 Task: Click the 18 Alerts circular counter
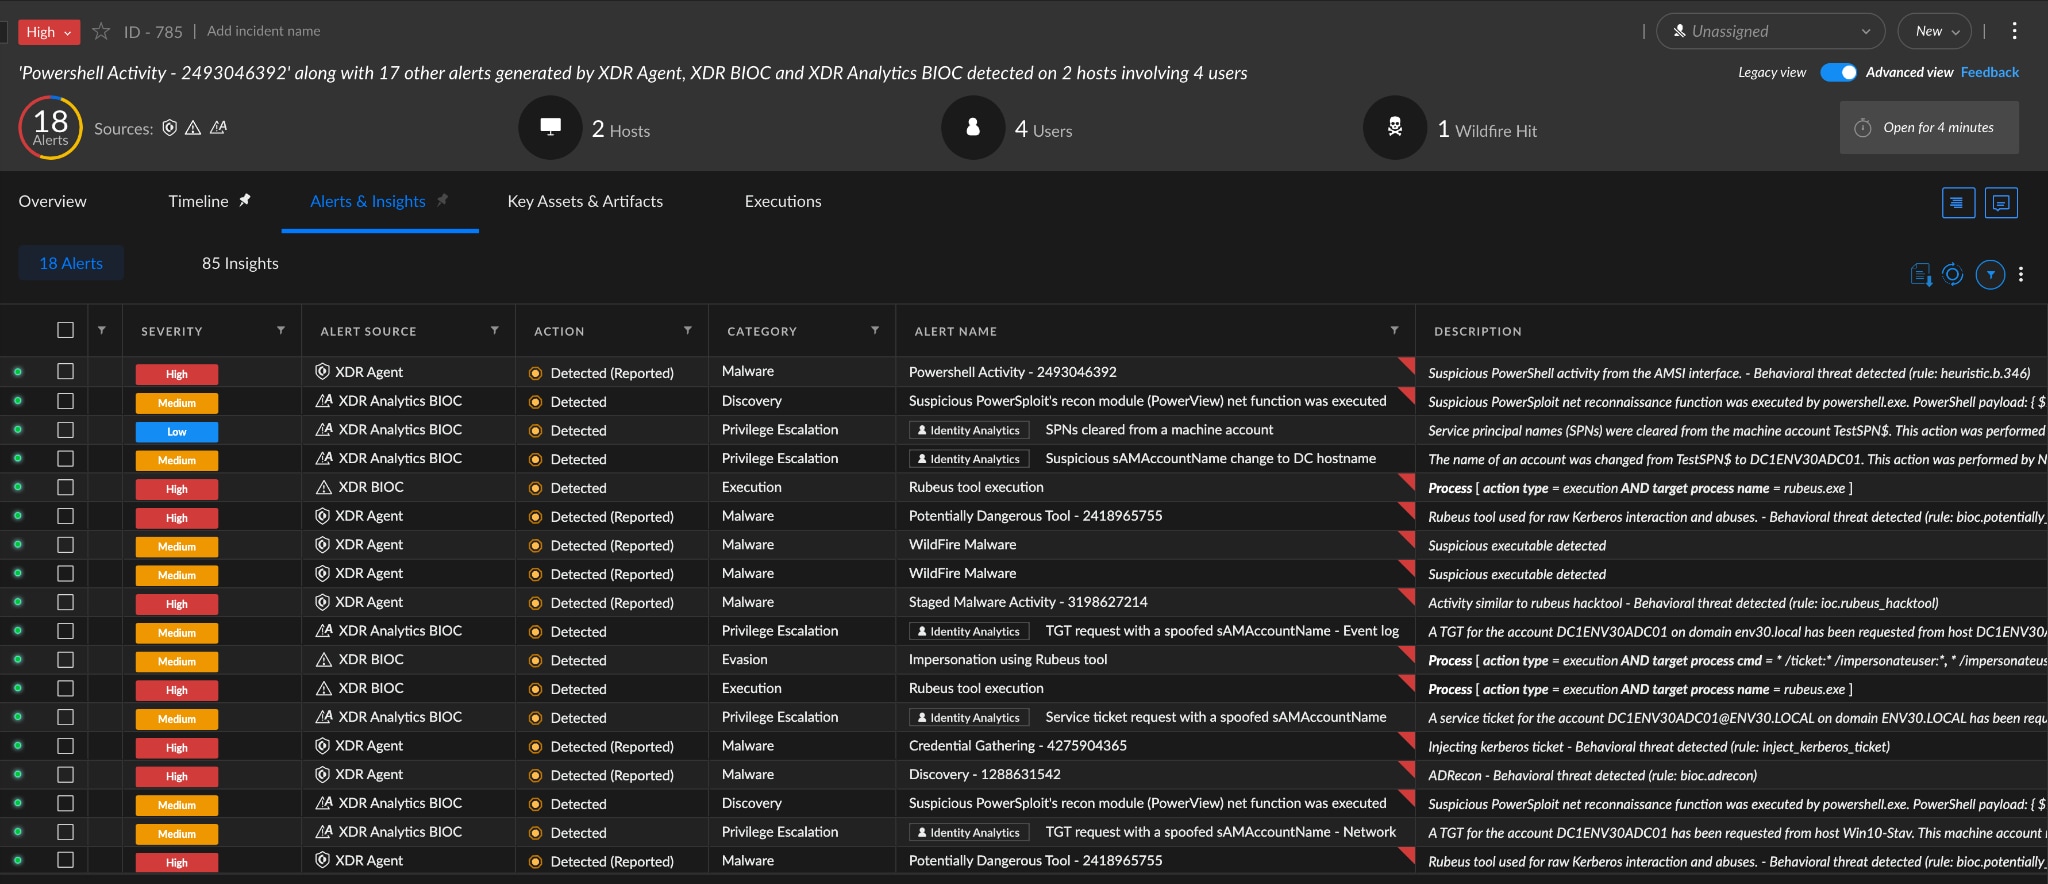[50, 127]
